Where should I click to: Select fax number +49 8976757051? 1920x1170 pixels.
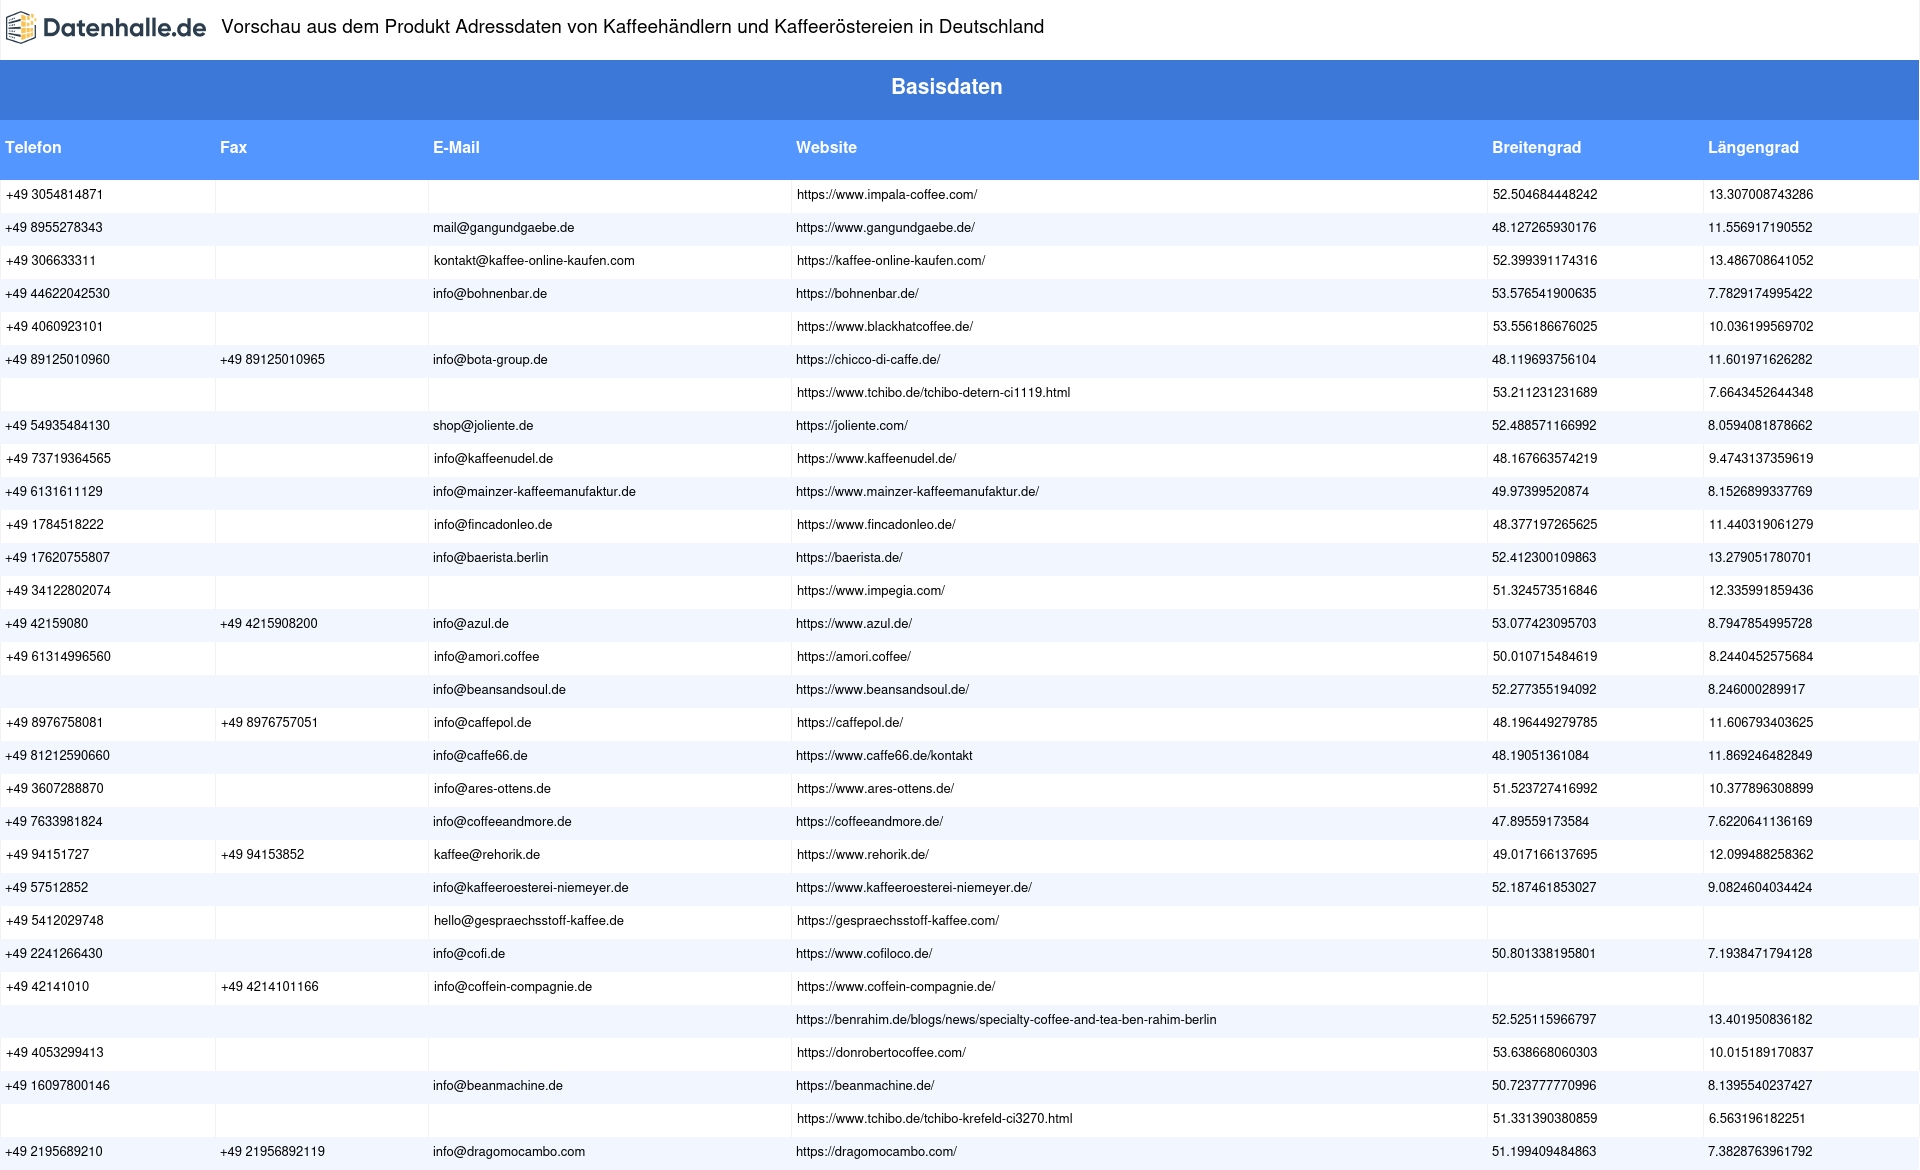click(270, 723)
